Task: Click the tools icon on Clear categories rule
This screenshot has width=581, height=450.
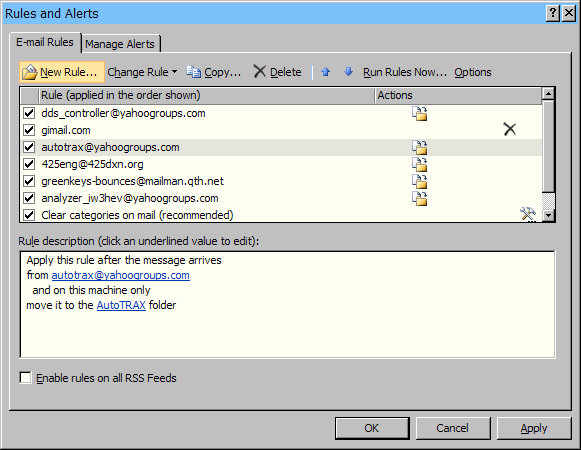Action: click(528, 214)
